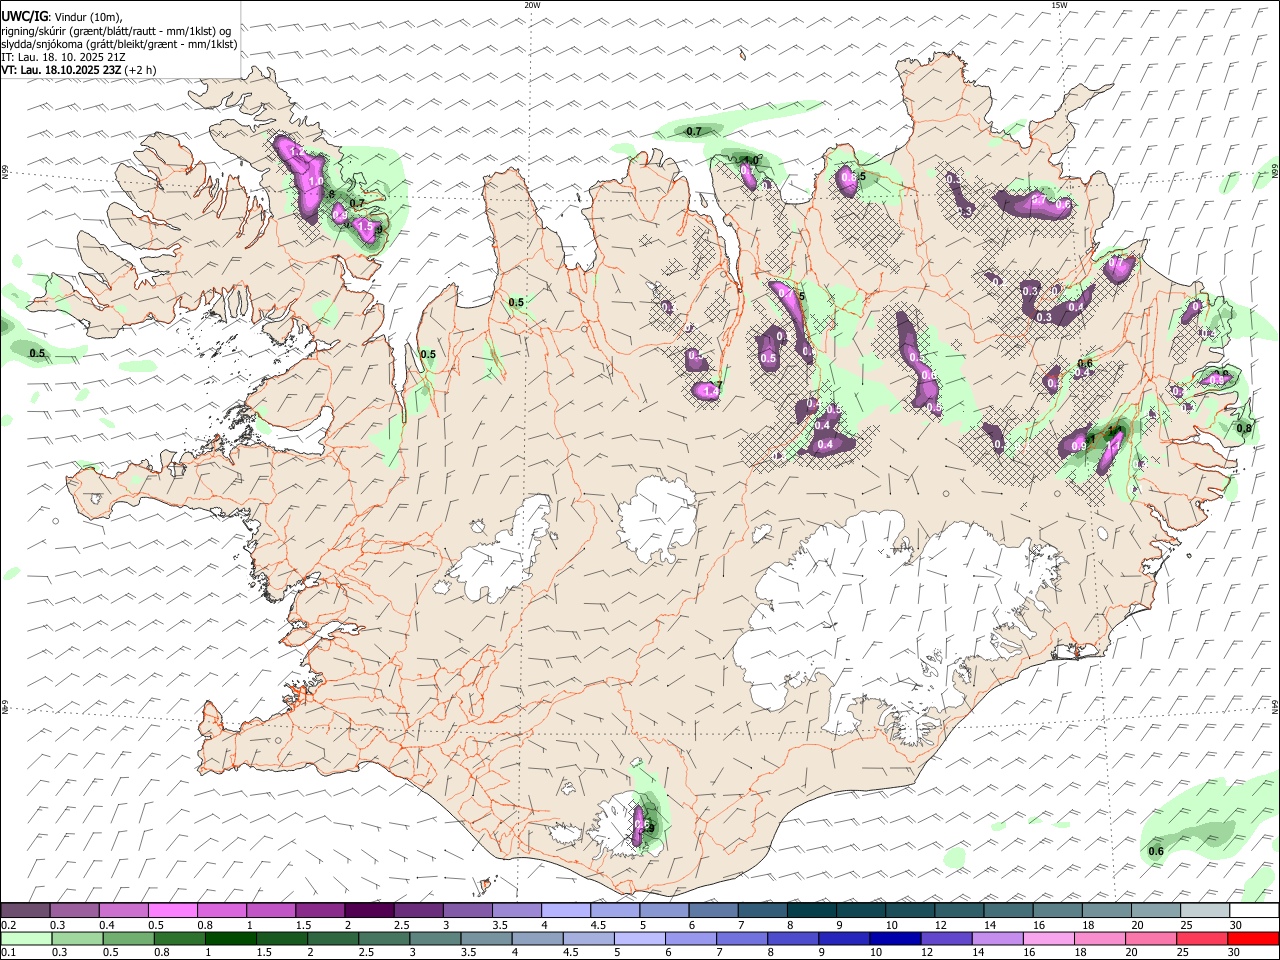Click the '0.1' value on the legend scale
The image size is (1280, 960).
[x=8, y=953]
